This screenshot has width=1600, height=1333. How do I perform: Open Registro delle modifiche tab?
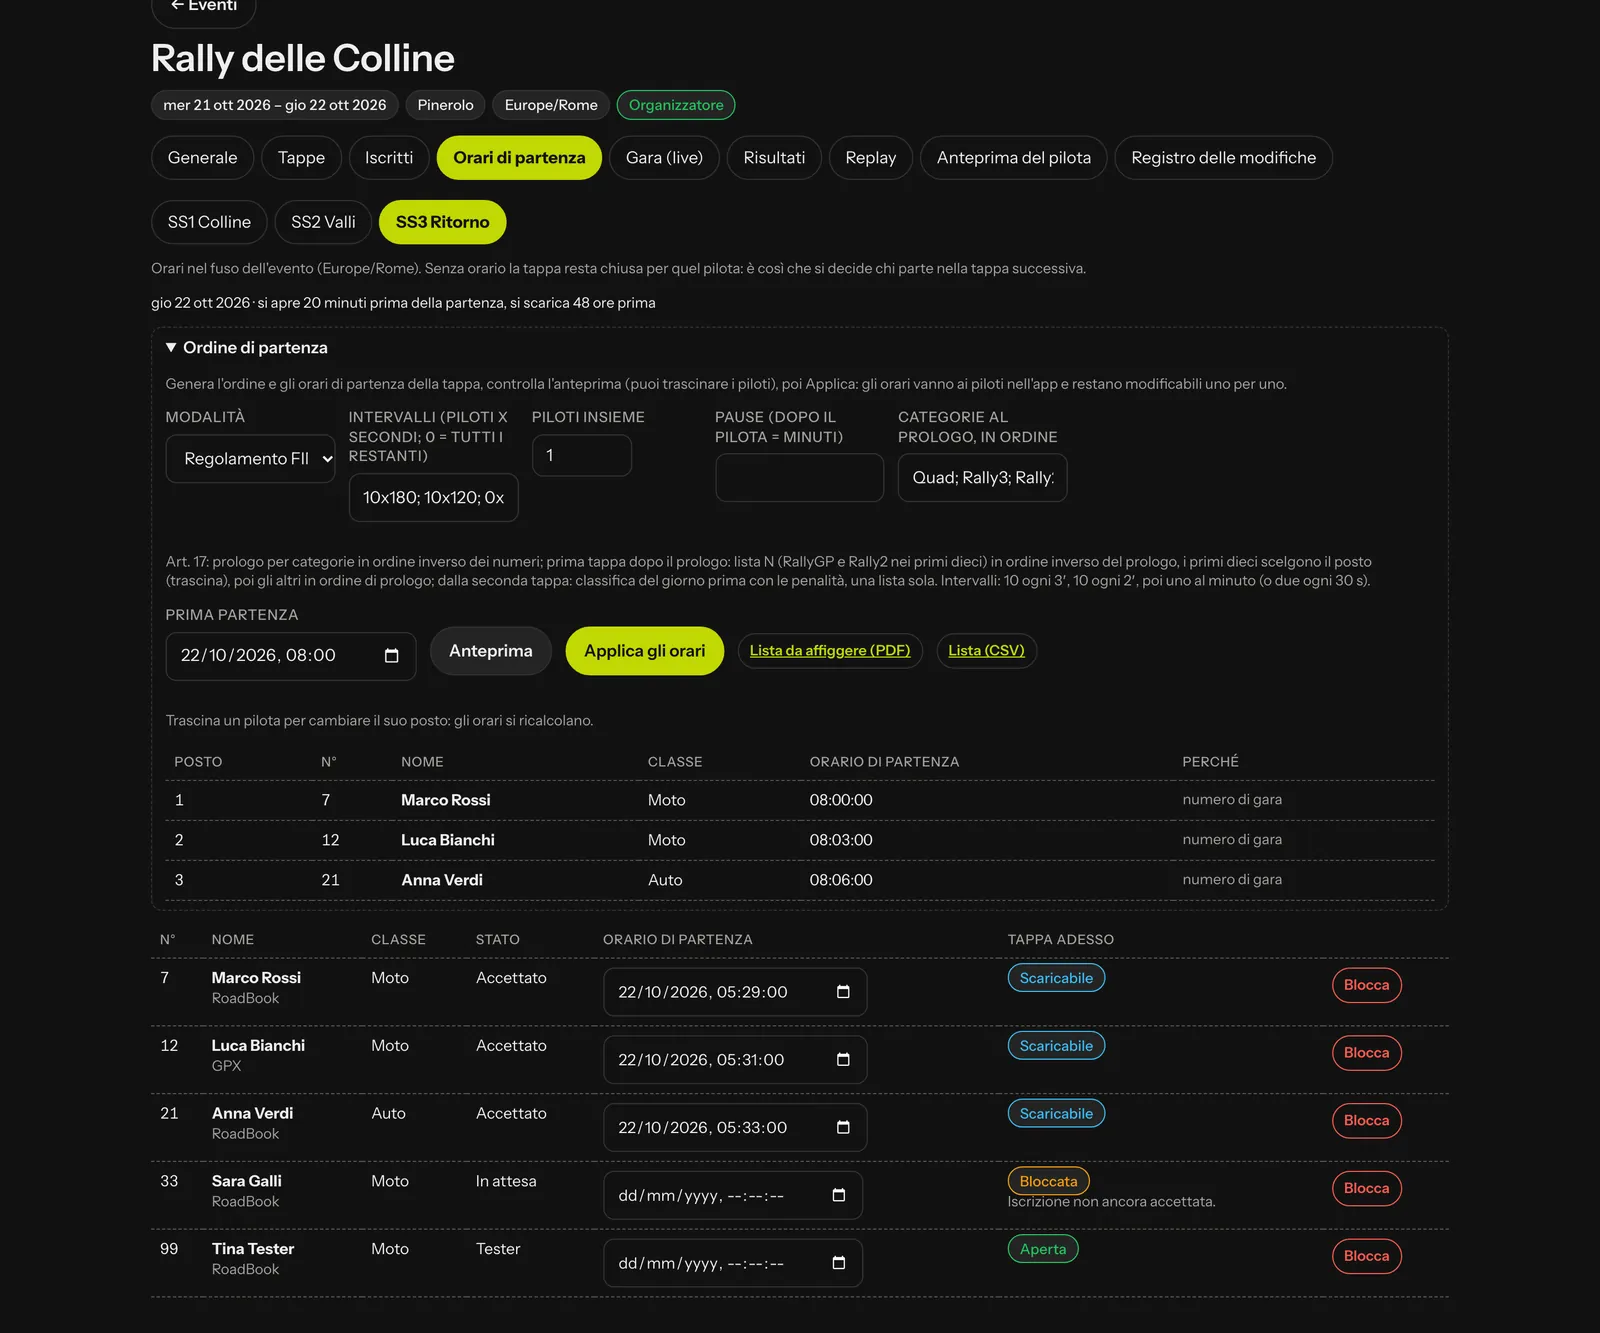1224,158
